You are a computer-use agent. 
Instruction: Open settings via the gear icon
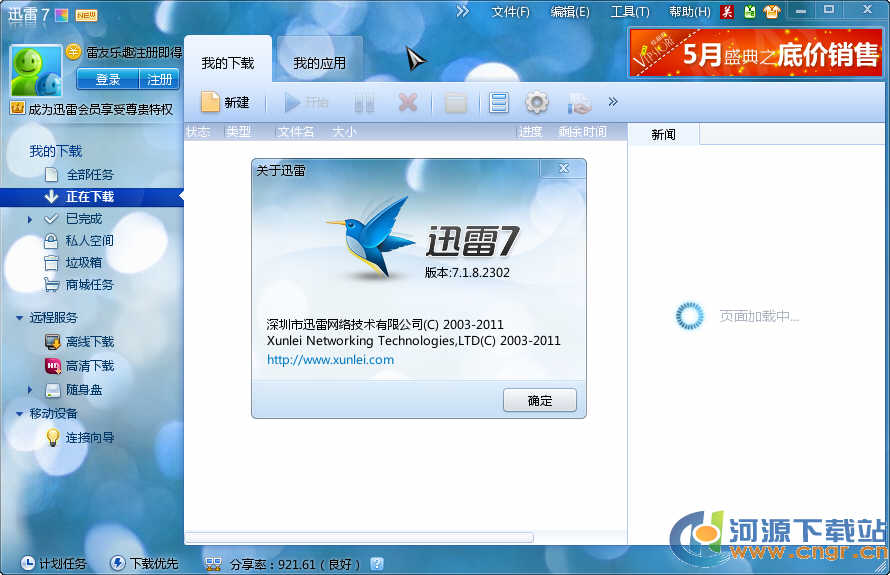[536, 103]
